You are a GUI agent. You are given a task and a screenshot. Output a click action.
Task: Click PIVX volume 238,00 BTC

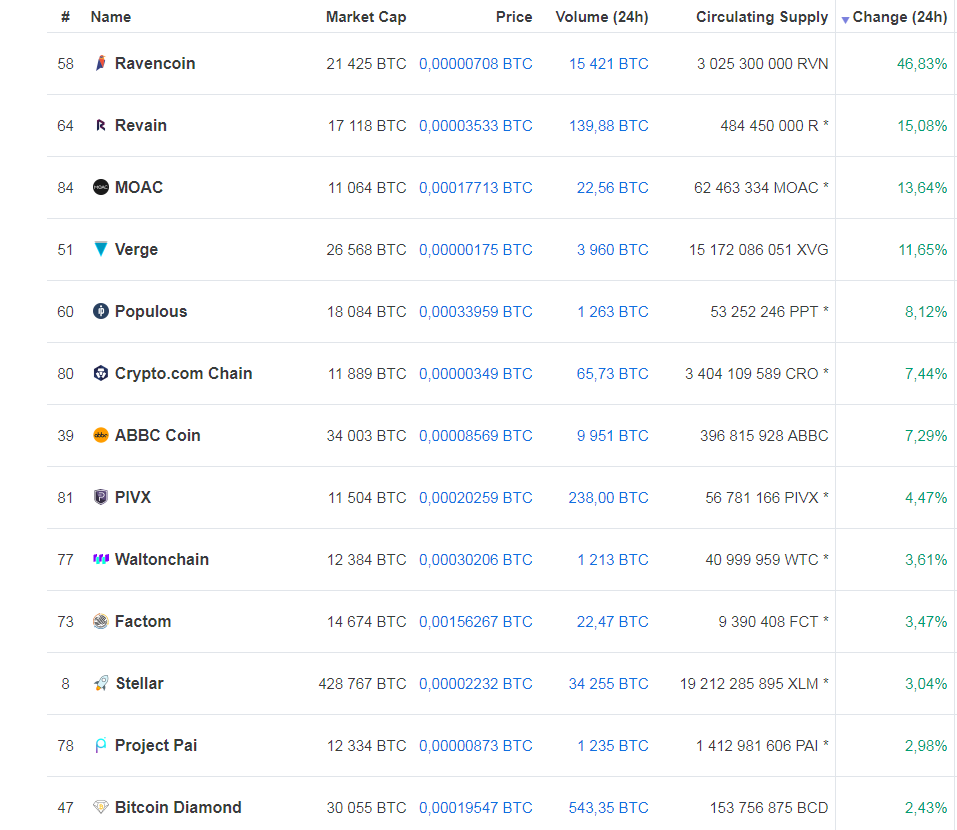point(609,498)
